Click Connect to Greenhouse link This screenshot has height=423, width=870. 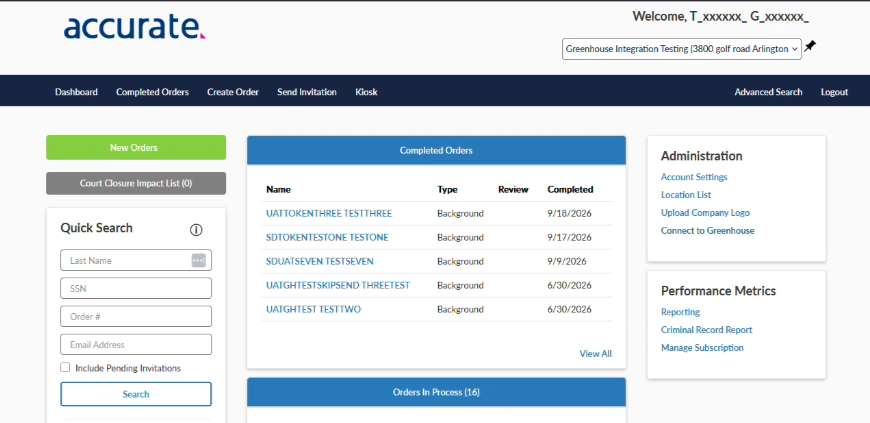click(x=707, y=230)
